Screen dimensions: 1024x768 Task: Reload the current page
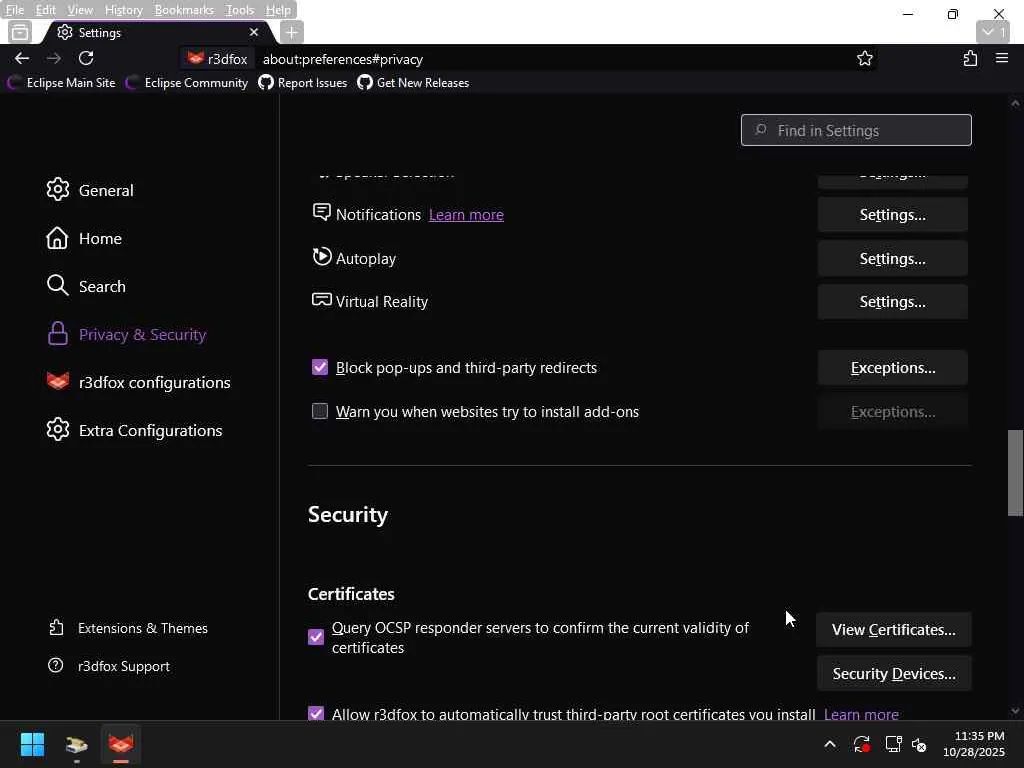pos(86,58)
